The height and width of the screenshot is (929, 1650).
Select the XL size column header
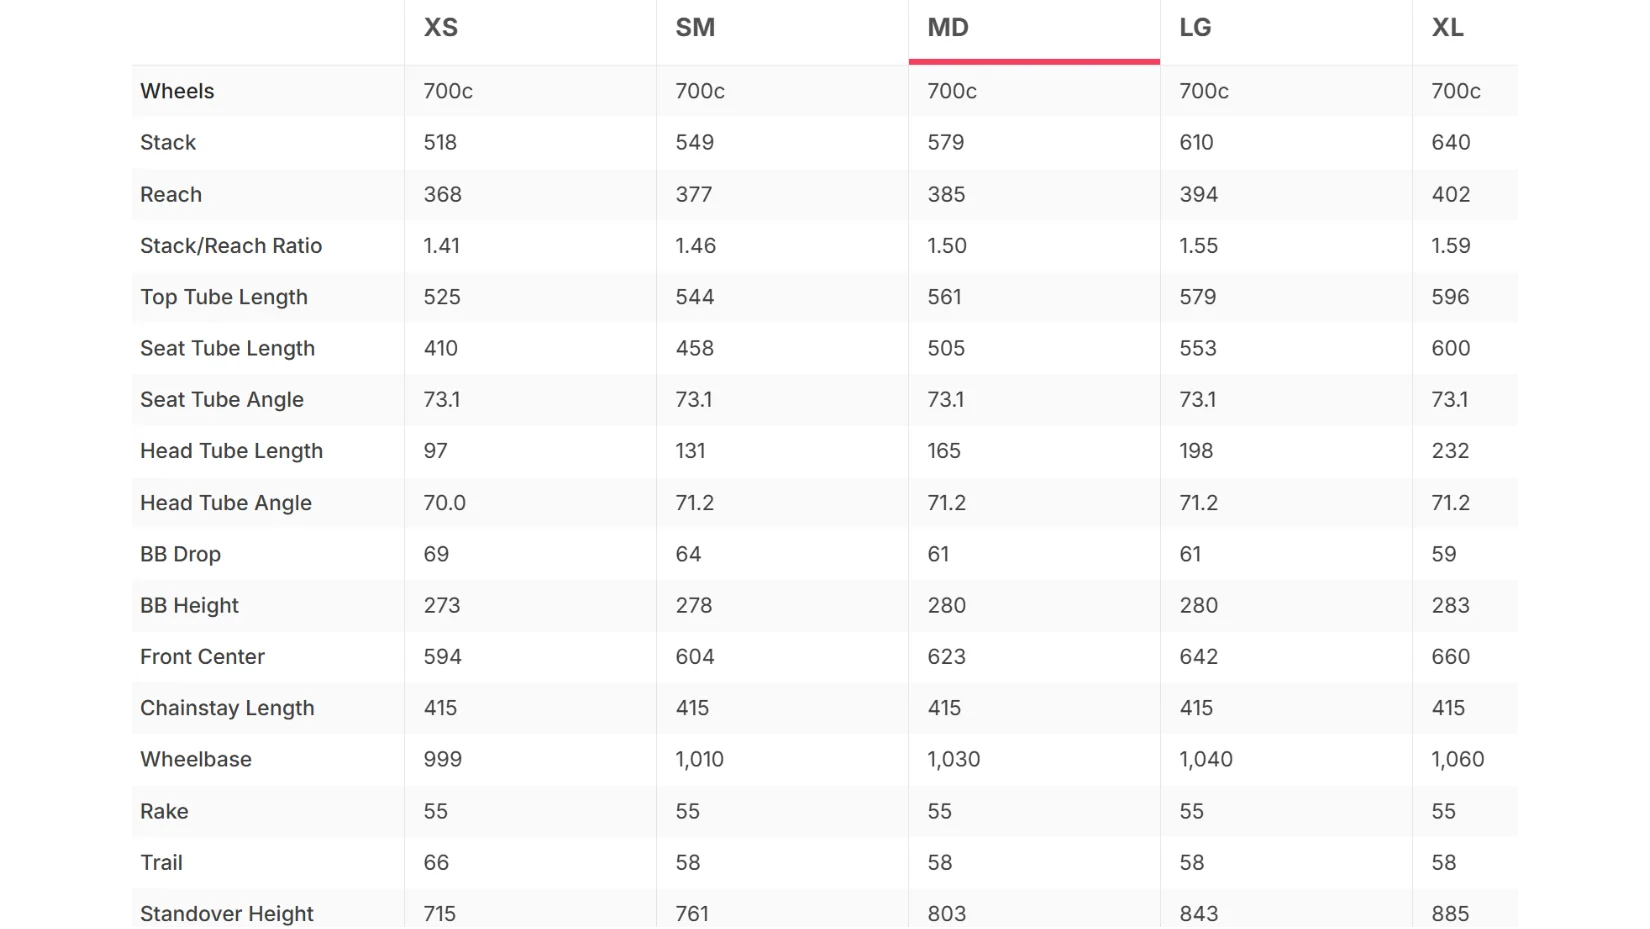1447,28
